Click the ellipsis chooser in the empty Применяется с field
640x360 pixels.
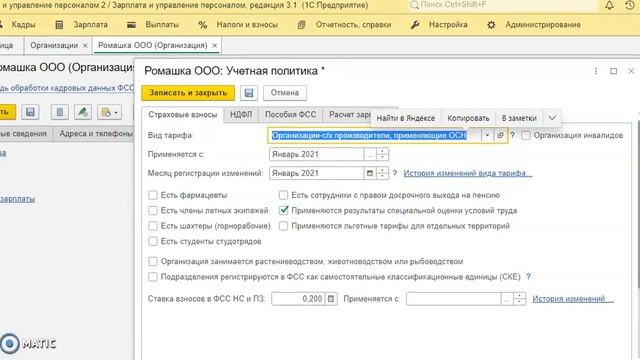click(x=507, y=299)
